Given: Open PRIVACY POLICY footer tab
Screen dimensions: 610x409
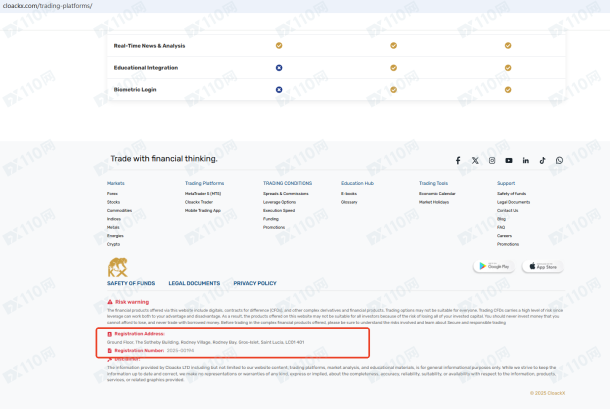Looking at the screenshot, I should coord(254,283).
